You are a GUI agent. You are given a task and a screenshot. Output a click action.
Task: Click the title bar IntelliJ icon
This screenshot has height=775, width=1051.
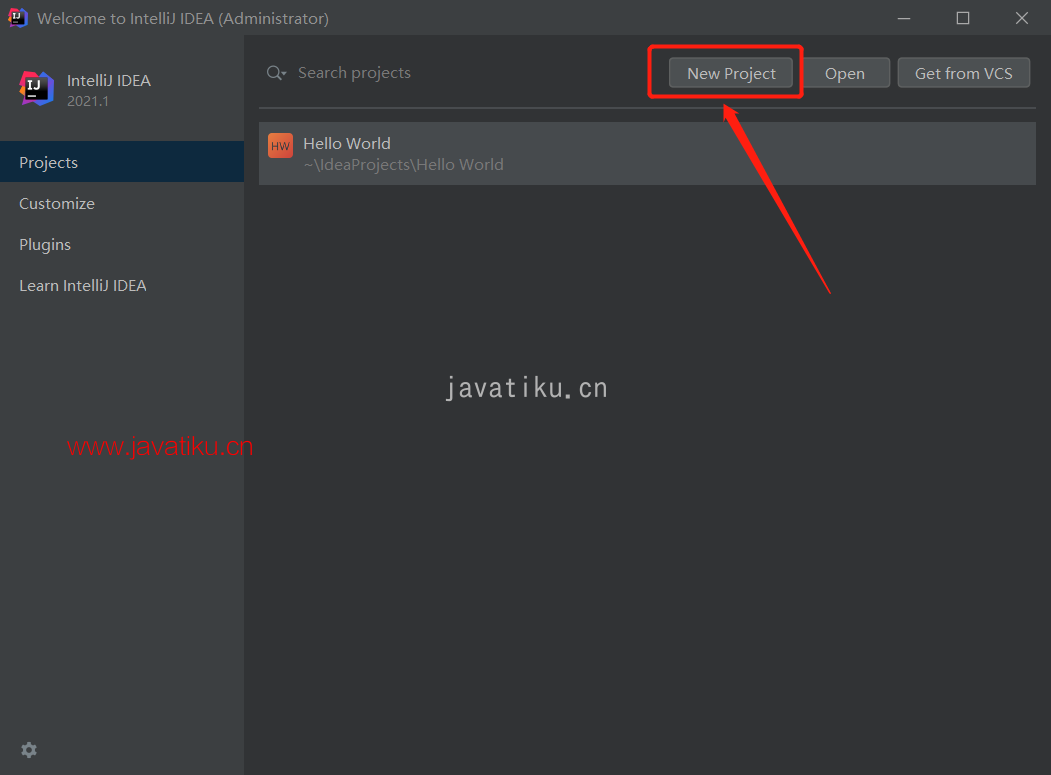coord(17,17)
